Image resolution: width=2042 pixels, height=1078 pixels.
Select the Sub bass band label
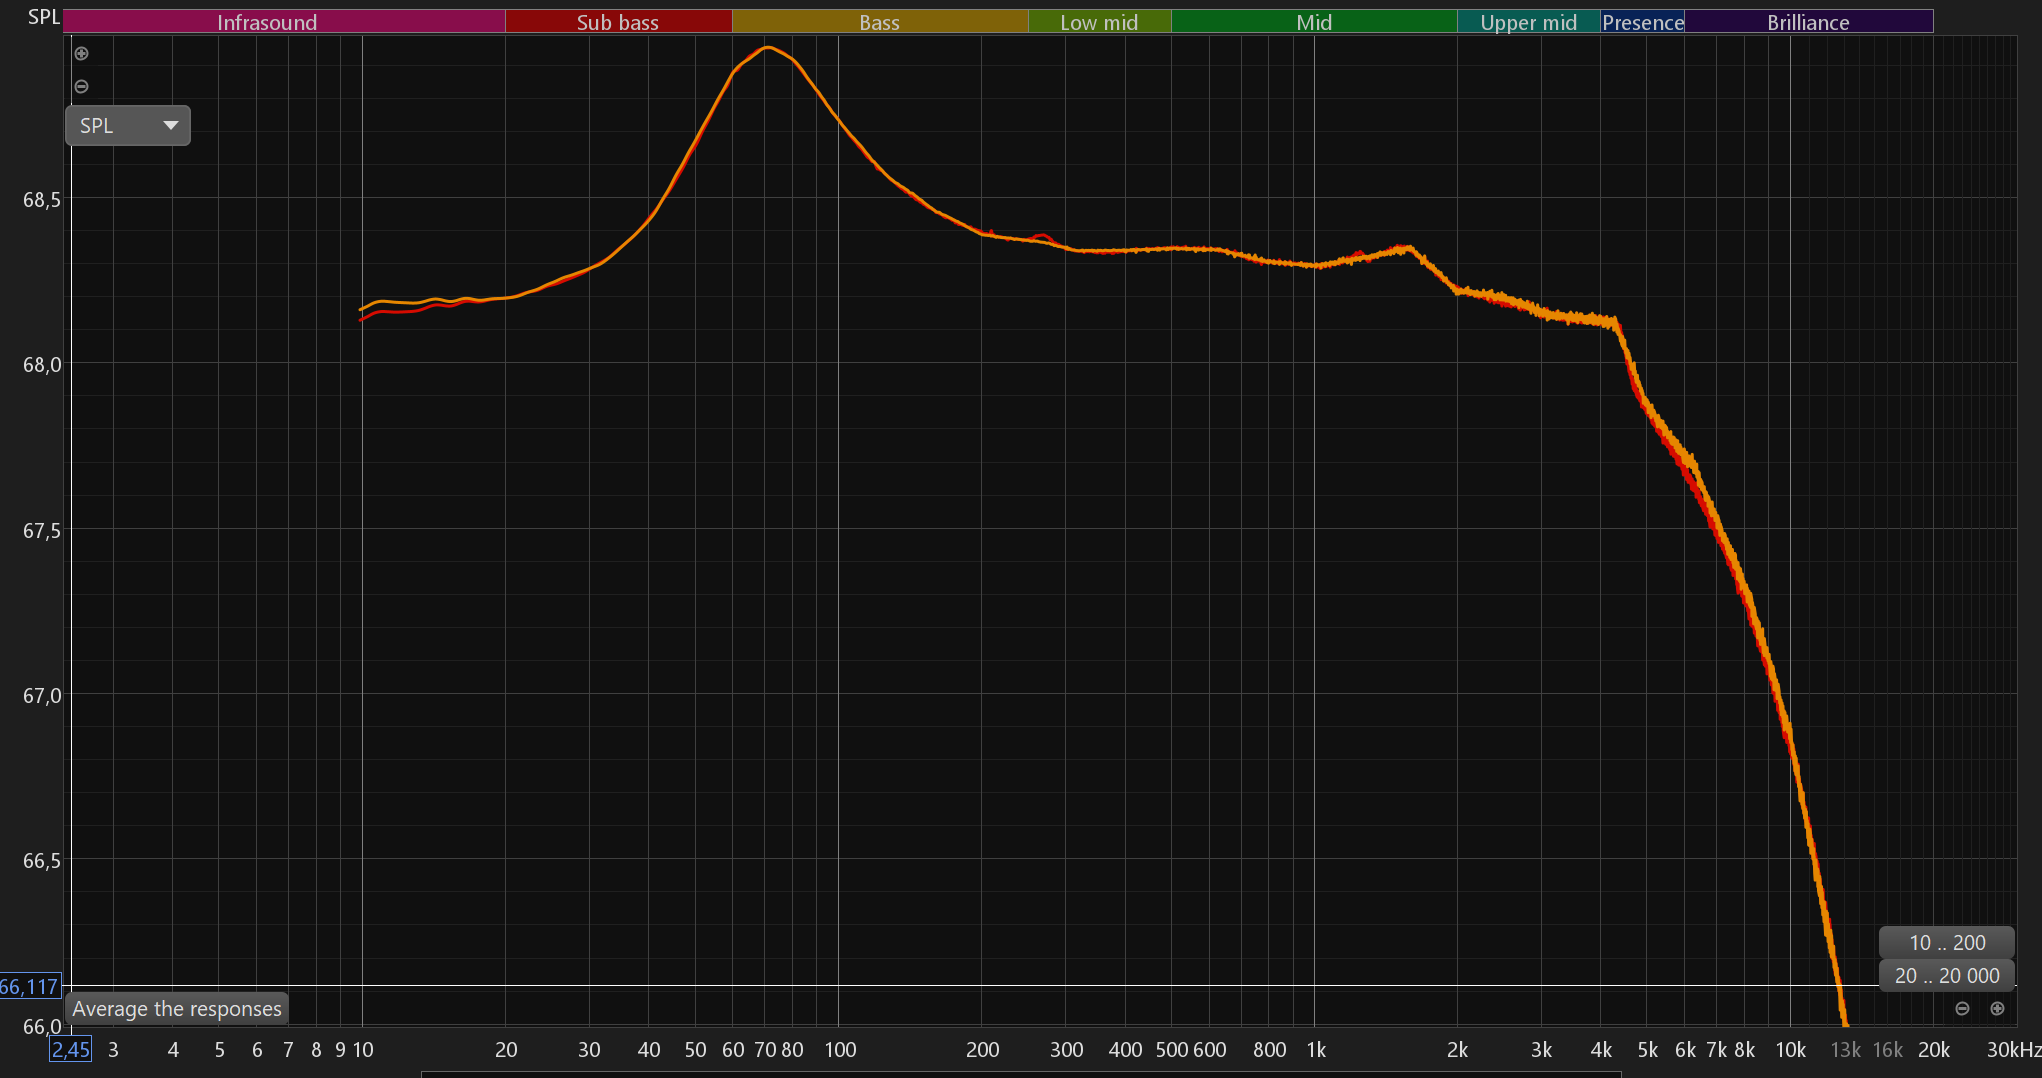pos(618,22)
